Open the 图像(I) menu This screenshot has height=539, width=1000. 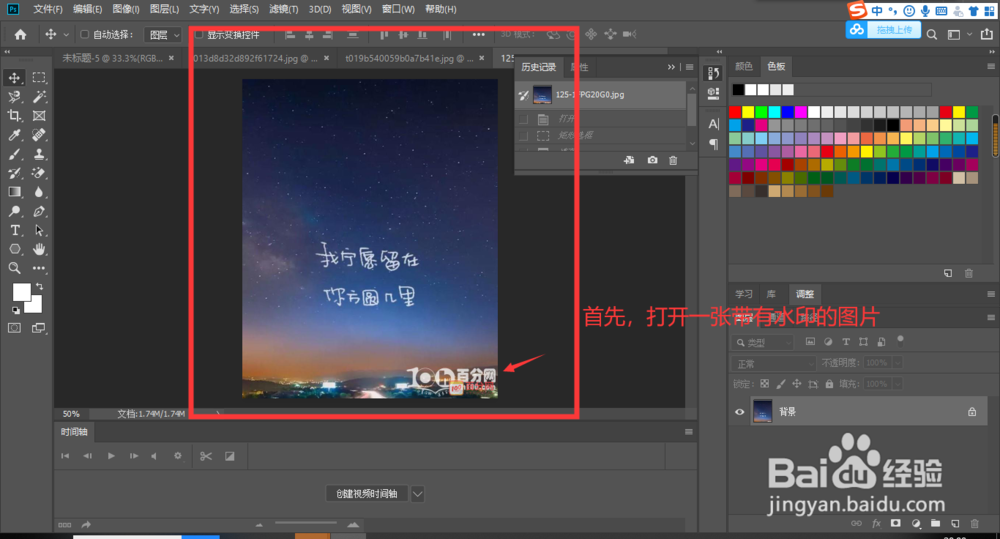tap(126, 9)
